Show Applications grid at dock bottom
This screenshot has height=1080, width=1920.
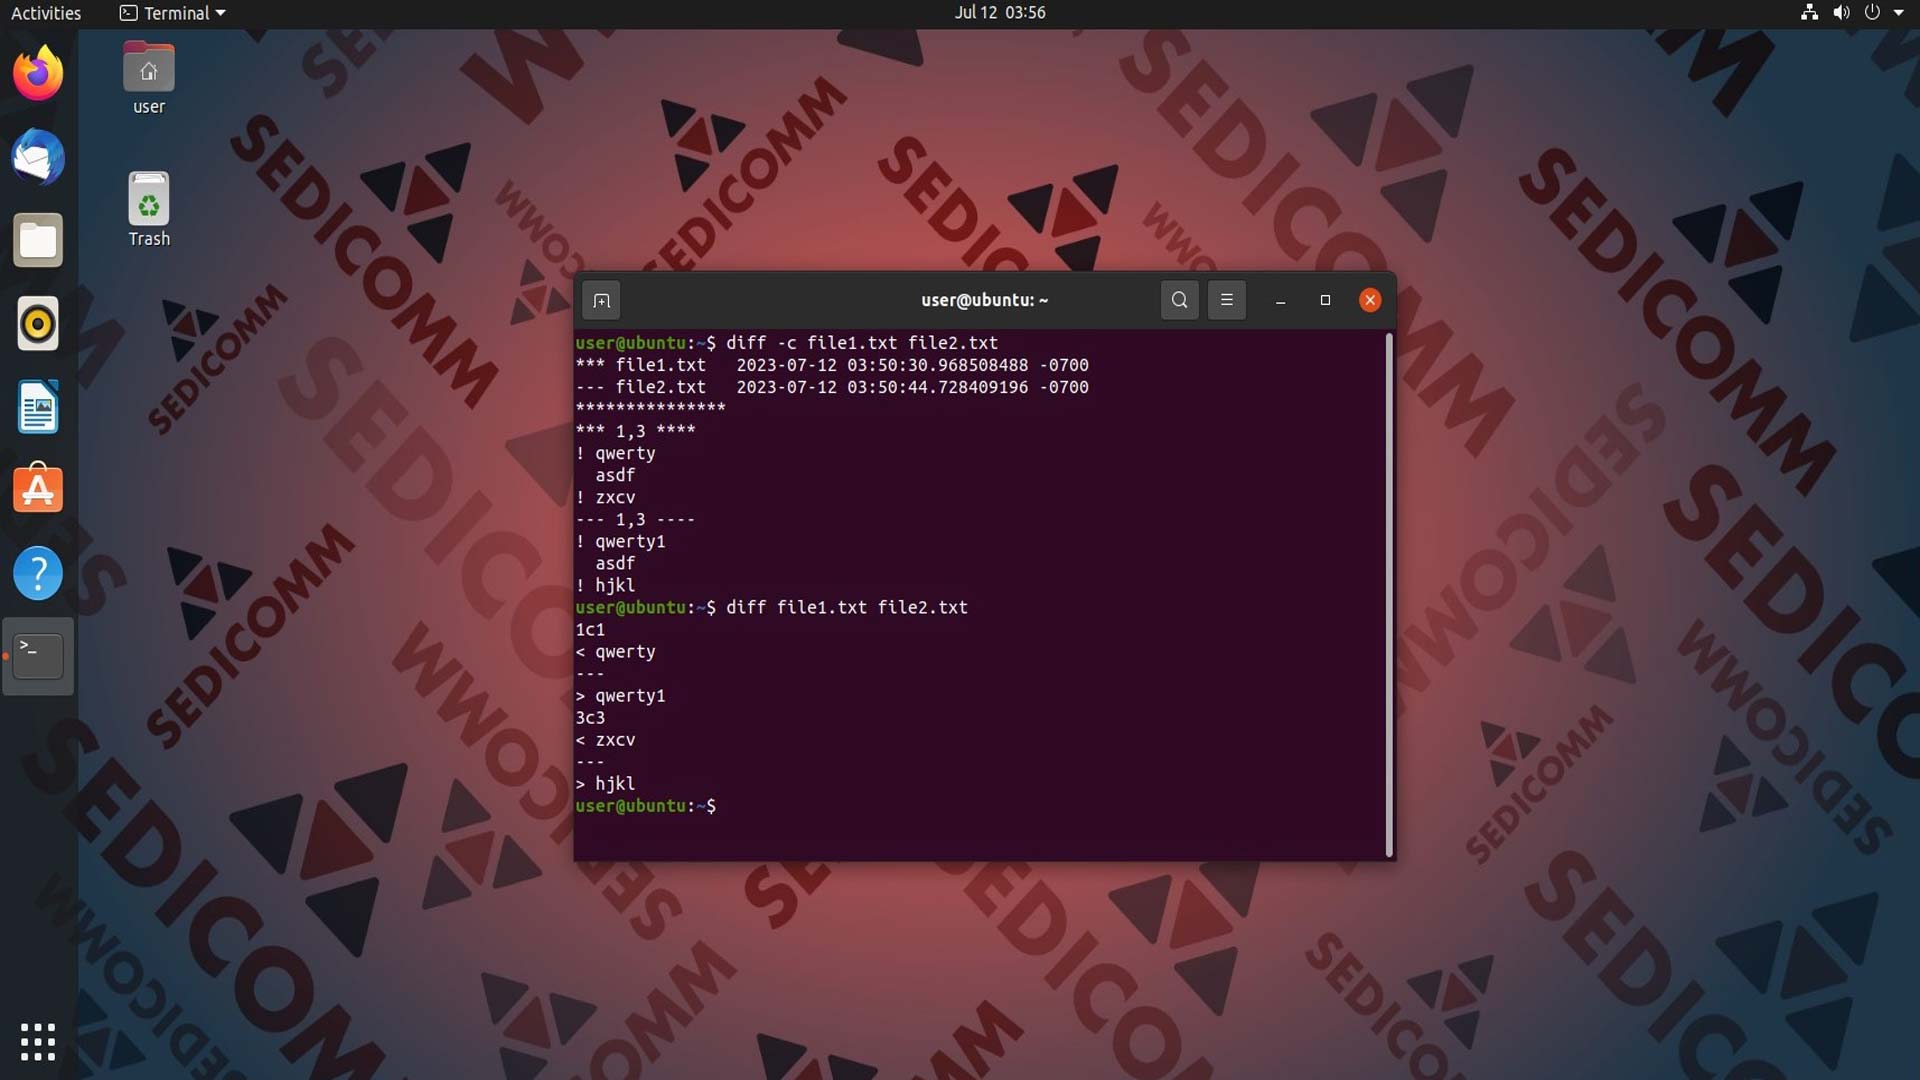(38, 1041)
